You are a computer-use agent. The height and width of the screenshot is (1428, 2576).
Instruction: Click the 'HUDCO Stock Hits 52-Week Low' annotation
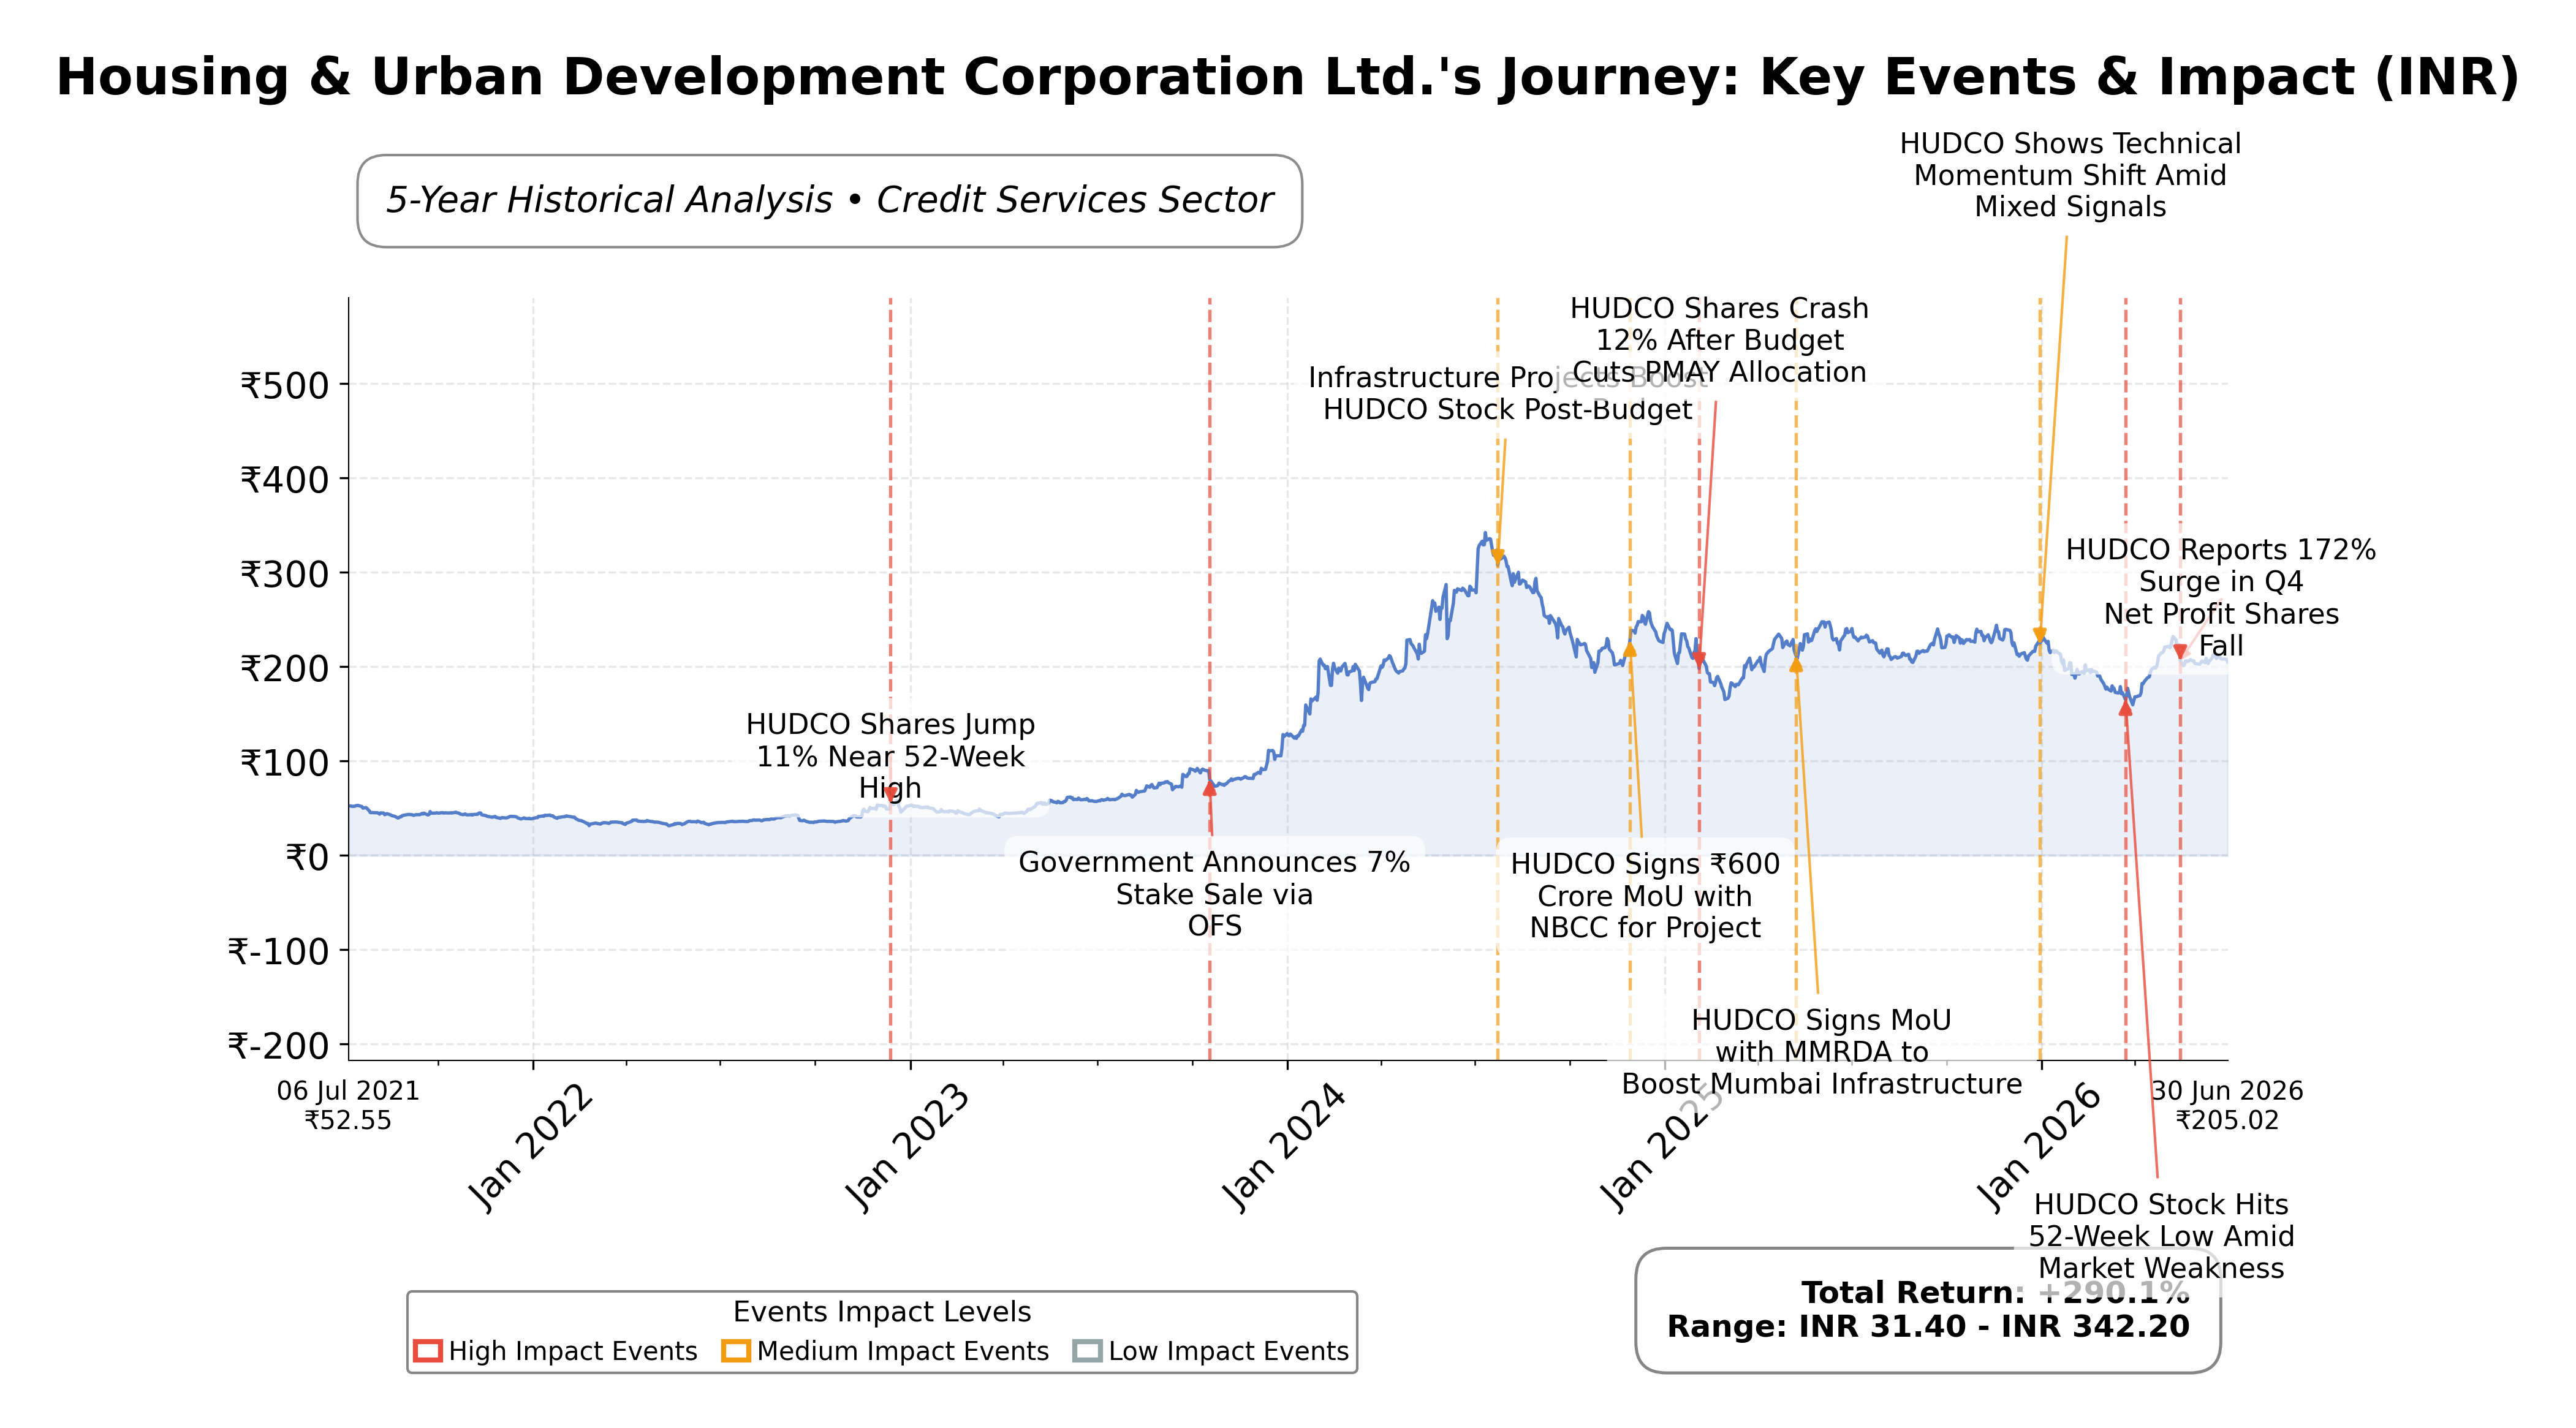click(x=2161, y=1236)
